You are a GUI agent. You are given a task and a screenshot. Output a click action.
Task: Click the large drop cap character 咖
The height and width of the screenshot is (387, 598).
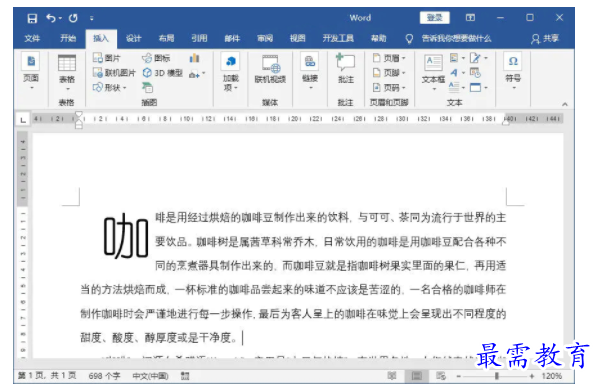pyautogui.click(x=126, y=237)
